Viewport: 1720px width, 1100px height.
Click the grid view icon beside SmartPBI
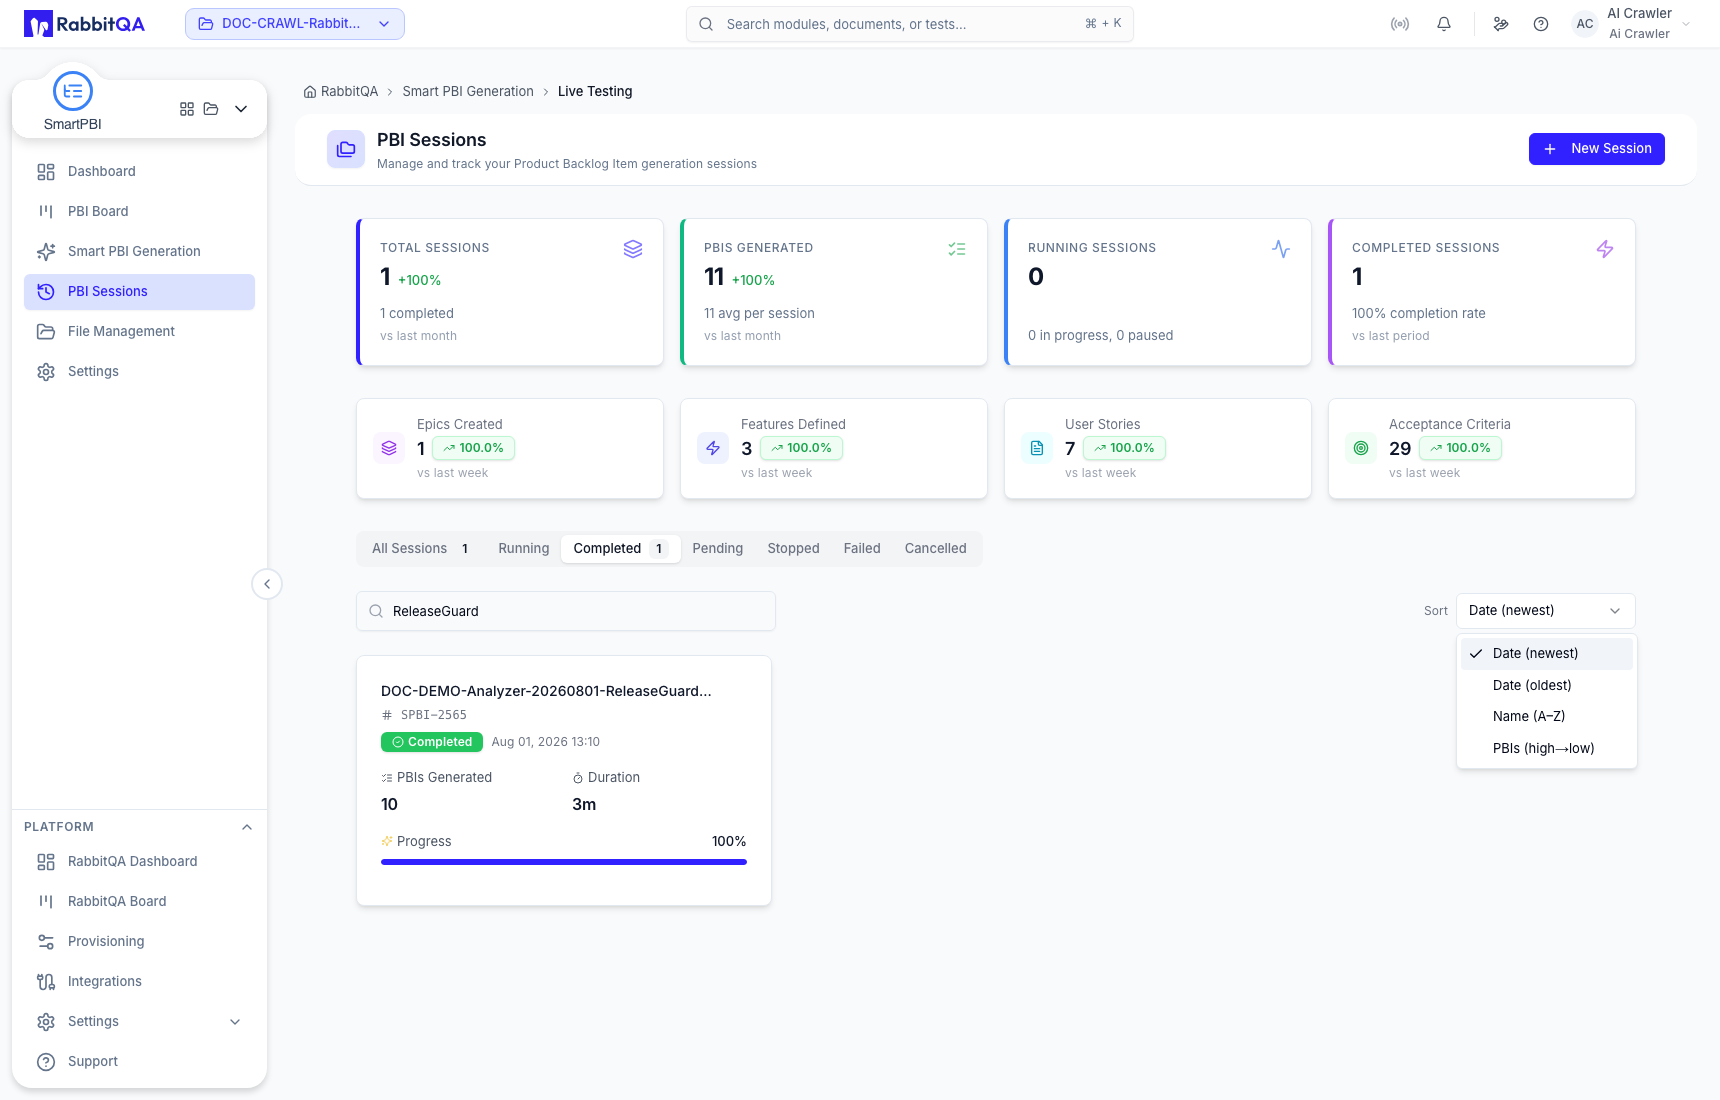(x=187, y=109)
